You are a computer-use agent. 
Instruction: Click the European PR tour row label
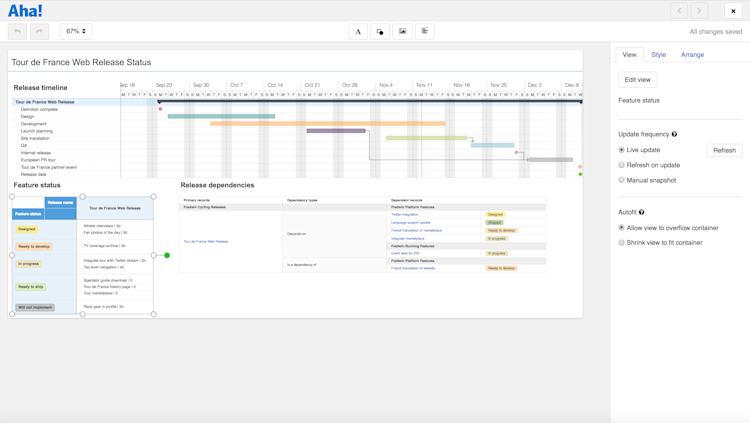[38, 160]
